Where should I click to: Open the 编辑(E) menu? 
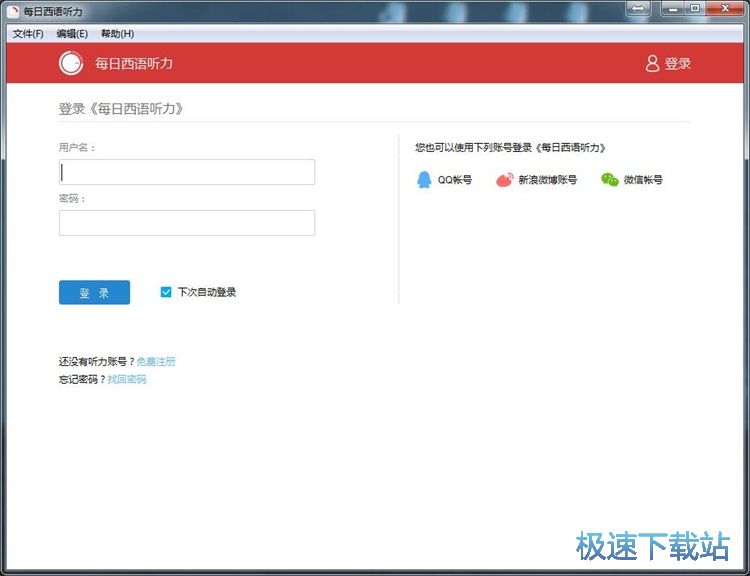[x=72, y=33]
